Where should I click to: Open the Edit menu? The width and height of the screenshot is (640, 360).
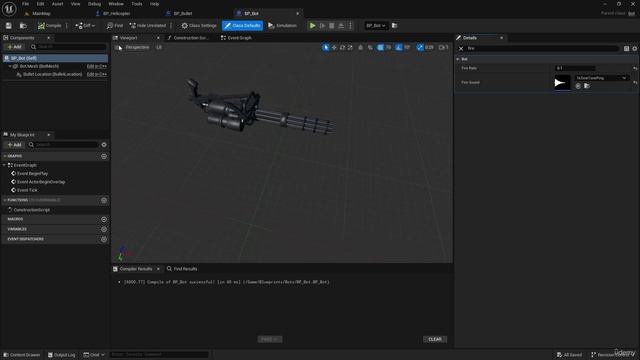pyautogui.click(x=40, y=4)
